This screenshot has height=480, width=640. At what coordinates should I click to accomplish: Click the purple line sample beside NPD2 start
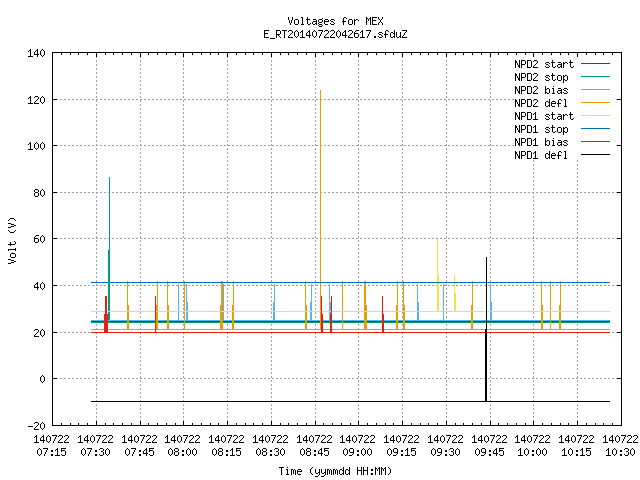point(595,64)
